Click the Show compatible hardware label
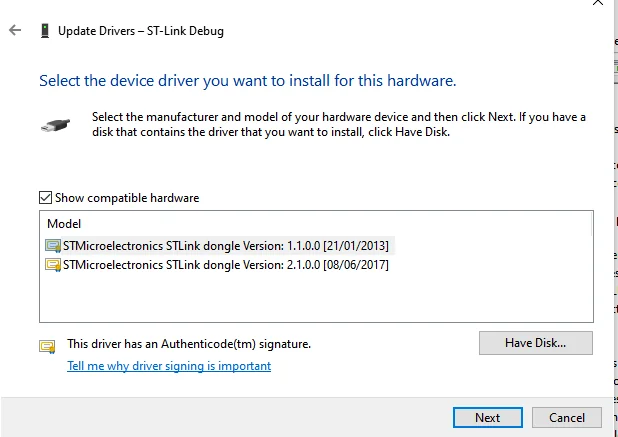Image resolution: width=618 pixels, height=437 pixels. click(127, 198)
